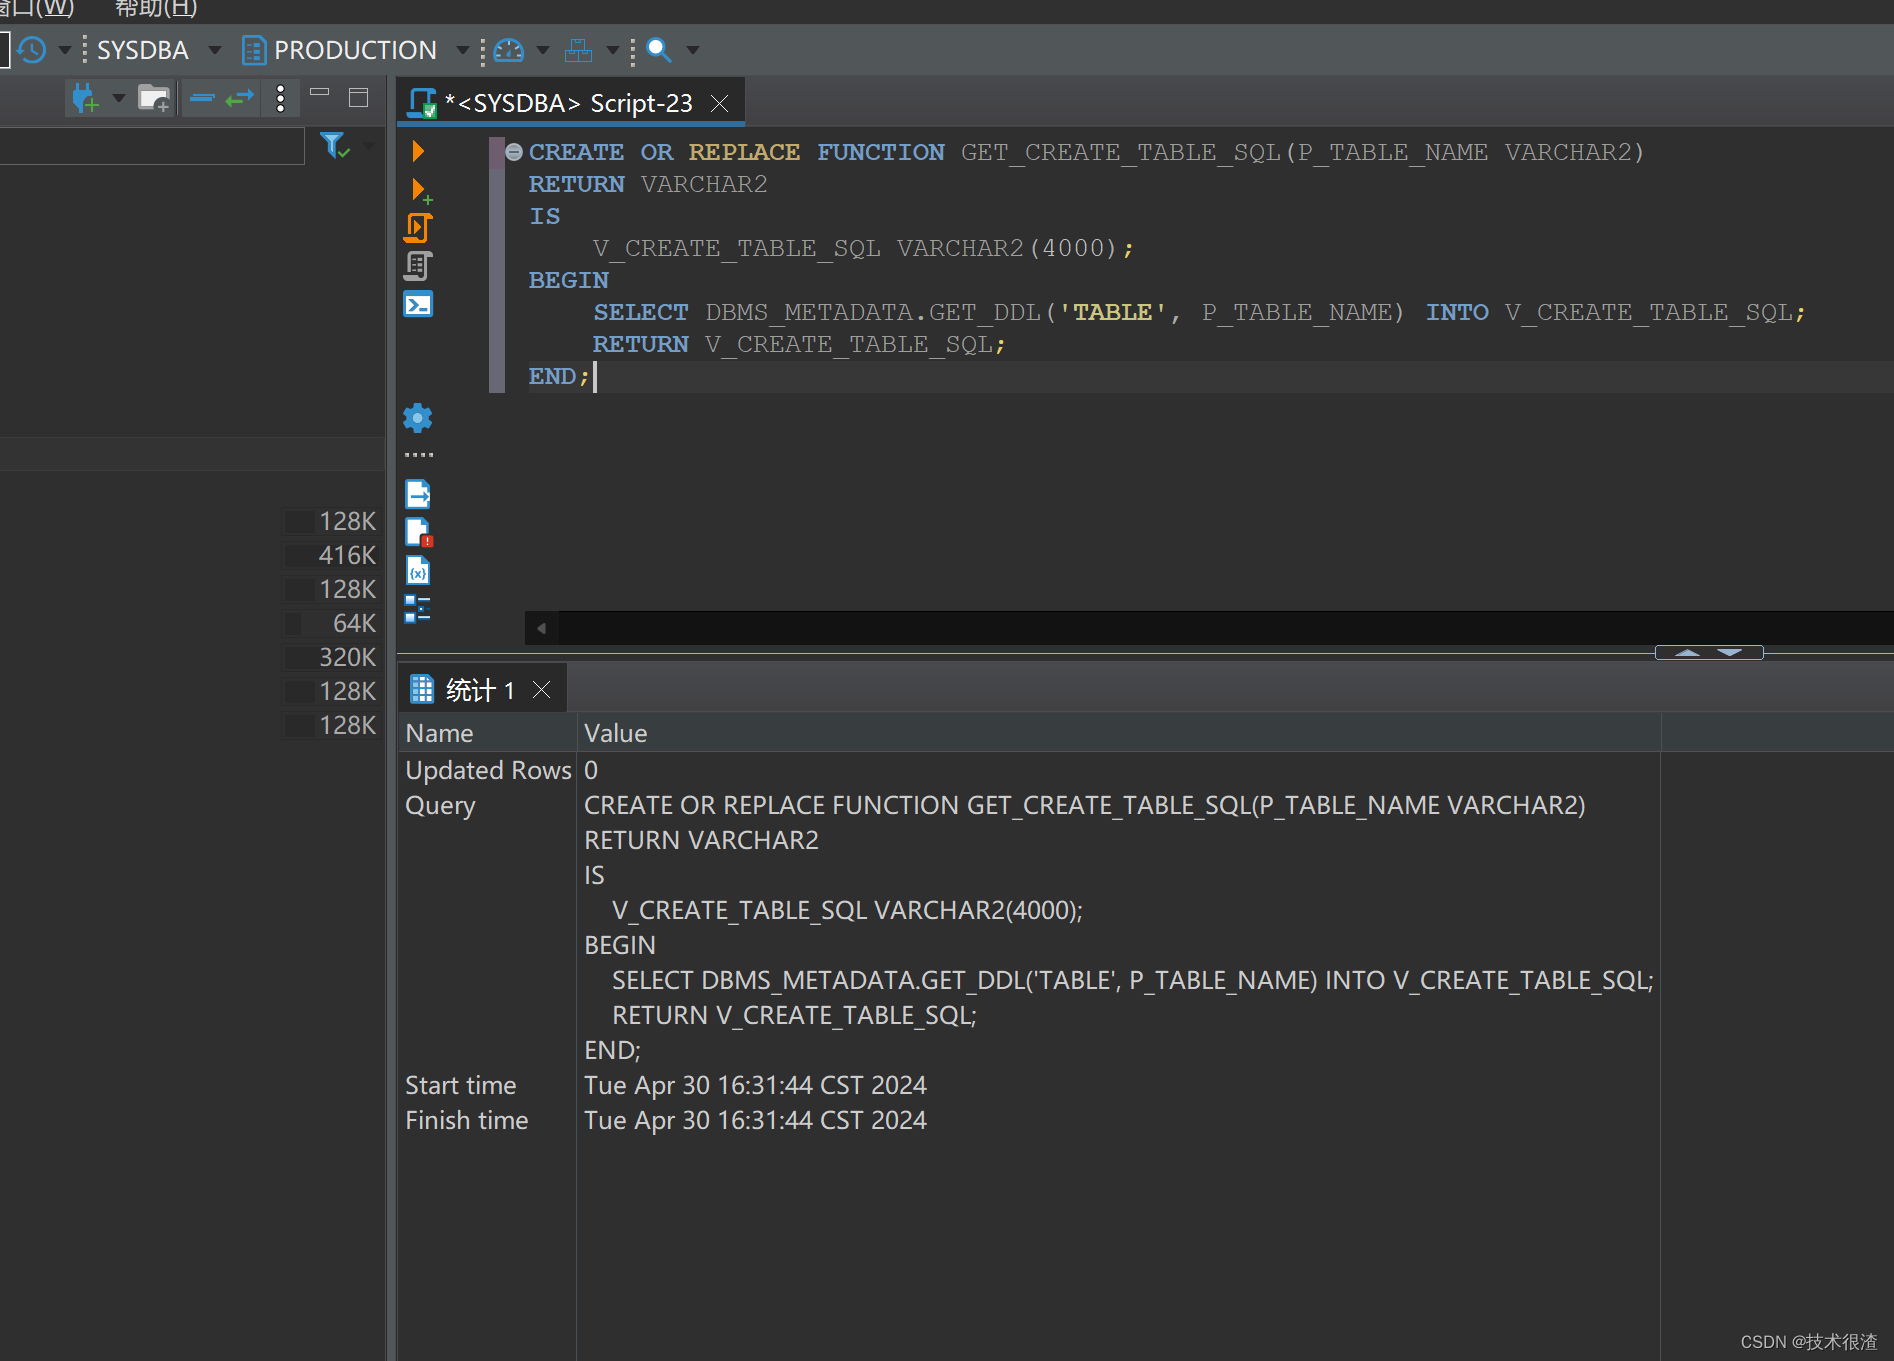
Task: Select the Query name cell
Action: click(440, 805)
